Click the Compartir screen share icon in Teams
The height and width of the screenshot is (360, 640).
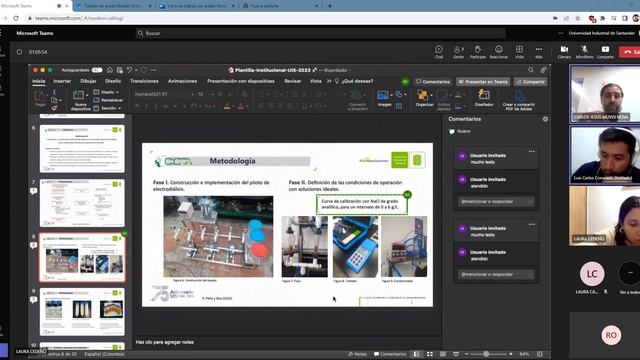click(605, 52)
